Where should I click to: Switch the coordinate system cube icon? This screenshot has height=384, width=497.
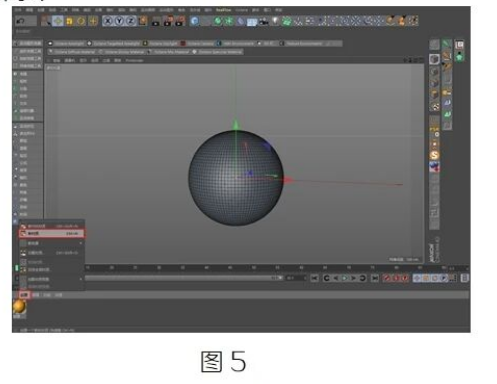click(x=143, y=21)
